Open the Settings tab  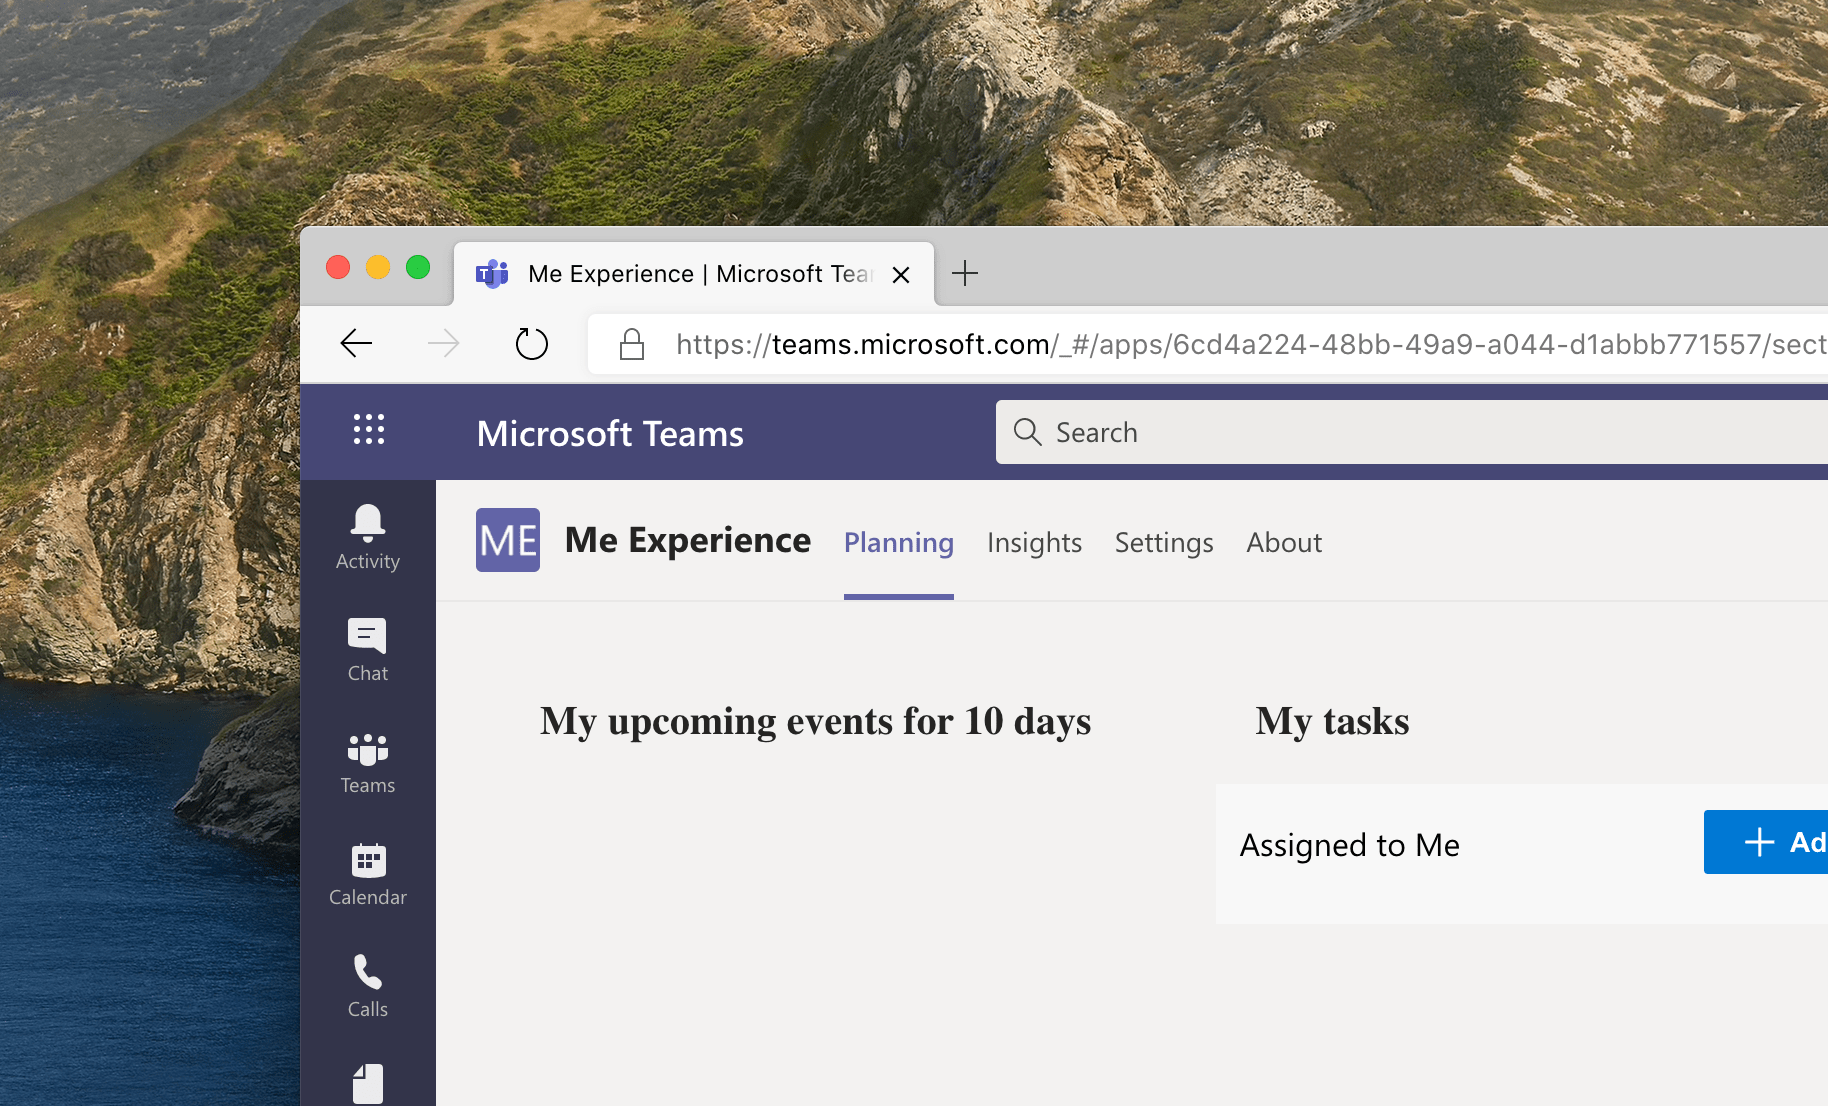1164,542
